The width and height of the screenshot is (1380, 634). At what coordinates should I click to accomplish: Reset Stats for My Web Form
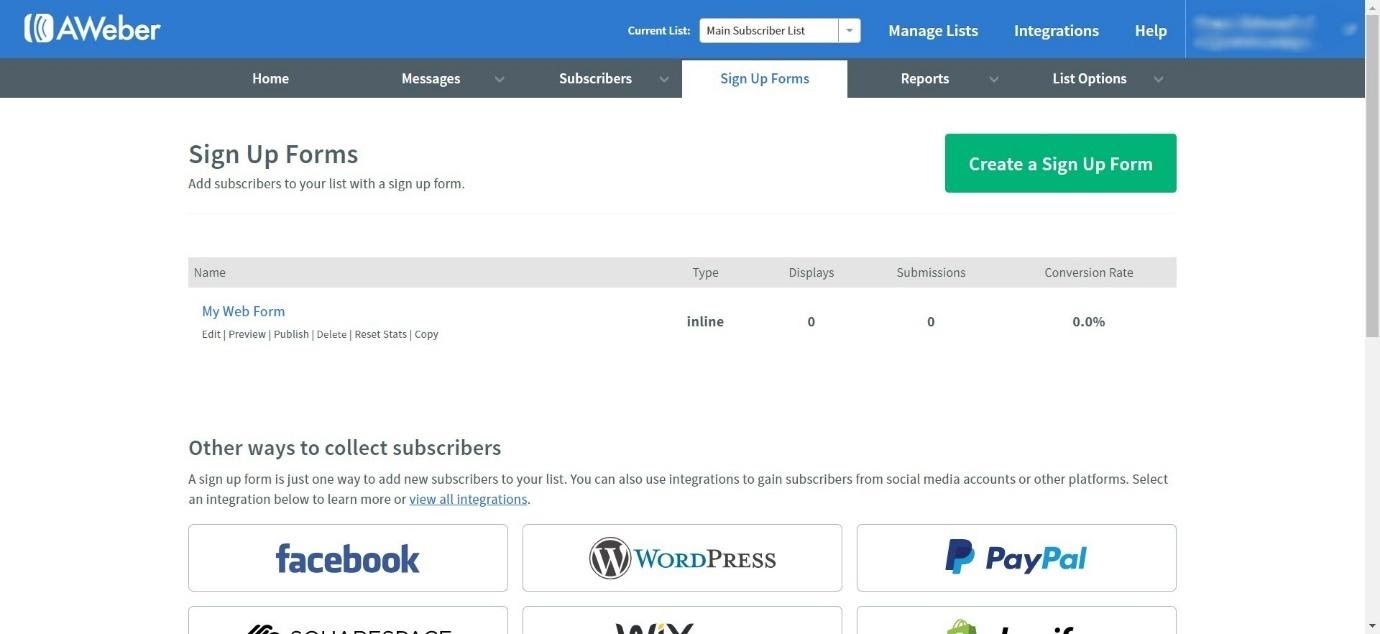coord(381,334)
